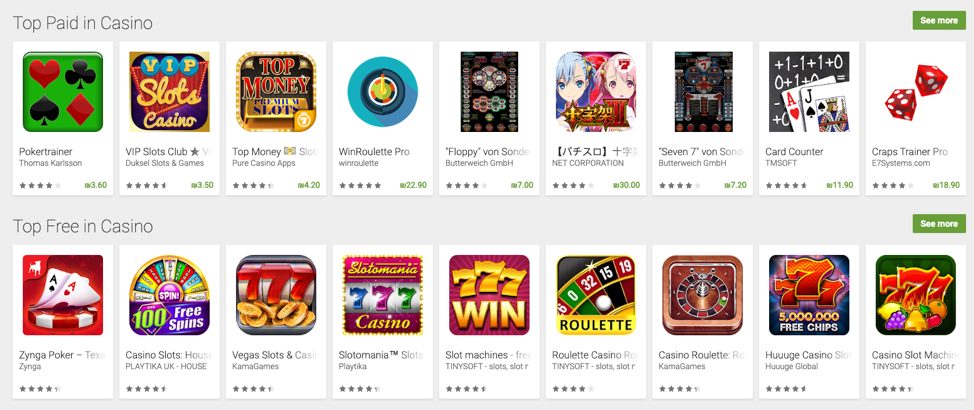
Task: Open the Casino Slots: House 100 Free Spins thumbnail
Action: [x=170, y=295]
